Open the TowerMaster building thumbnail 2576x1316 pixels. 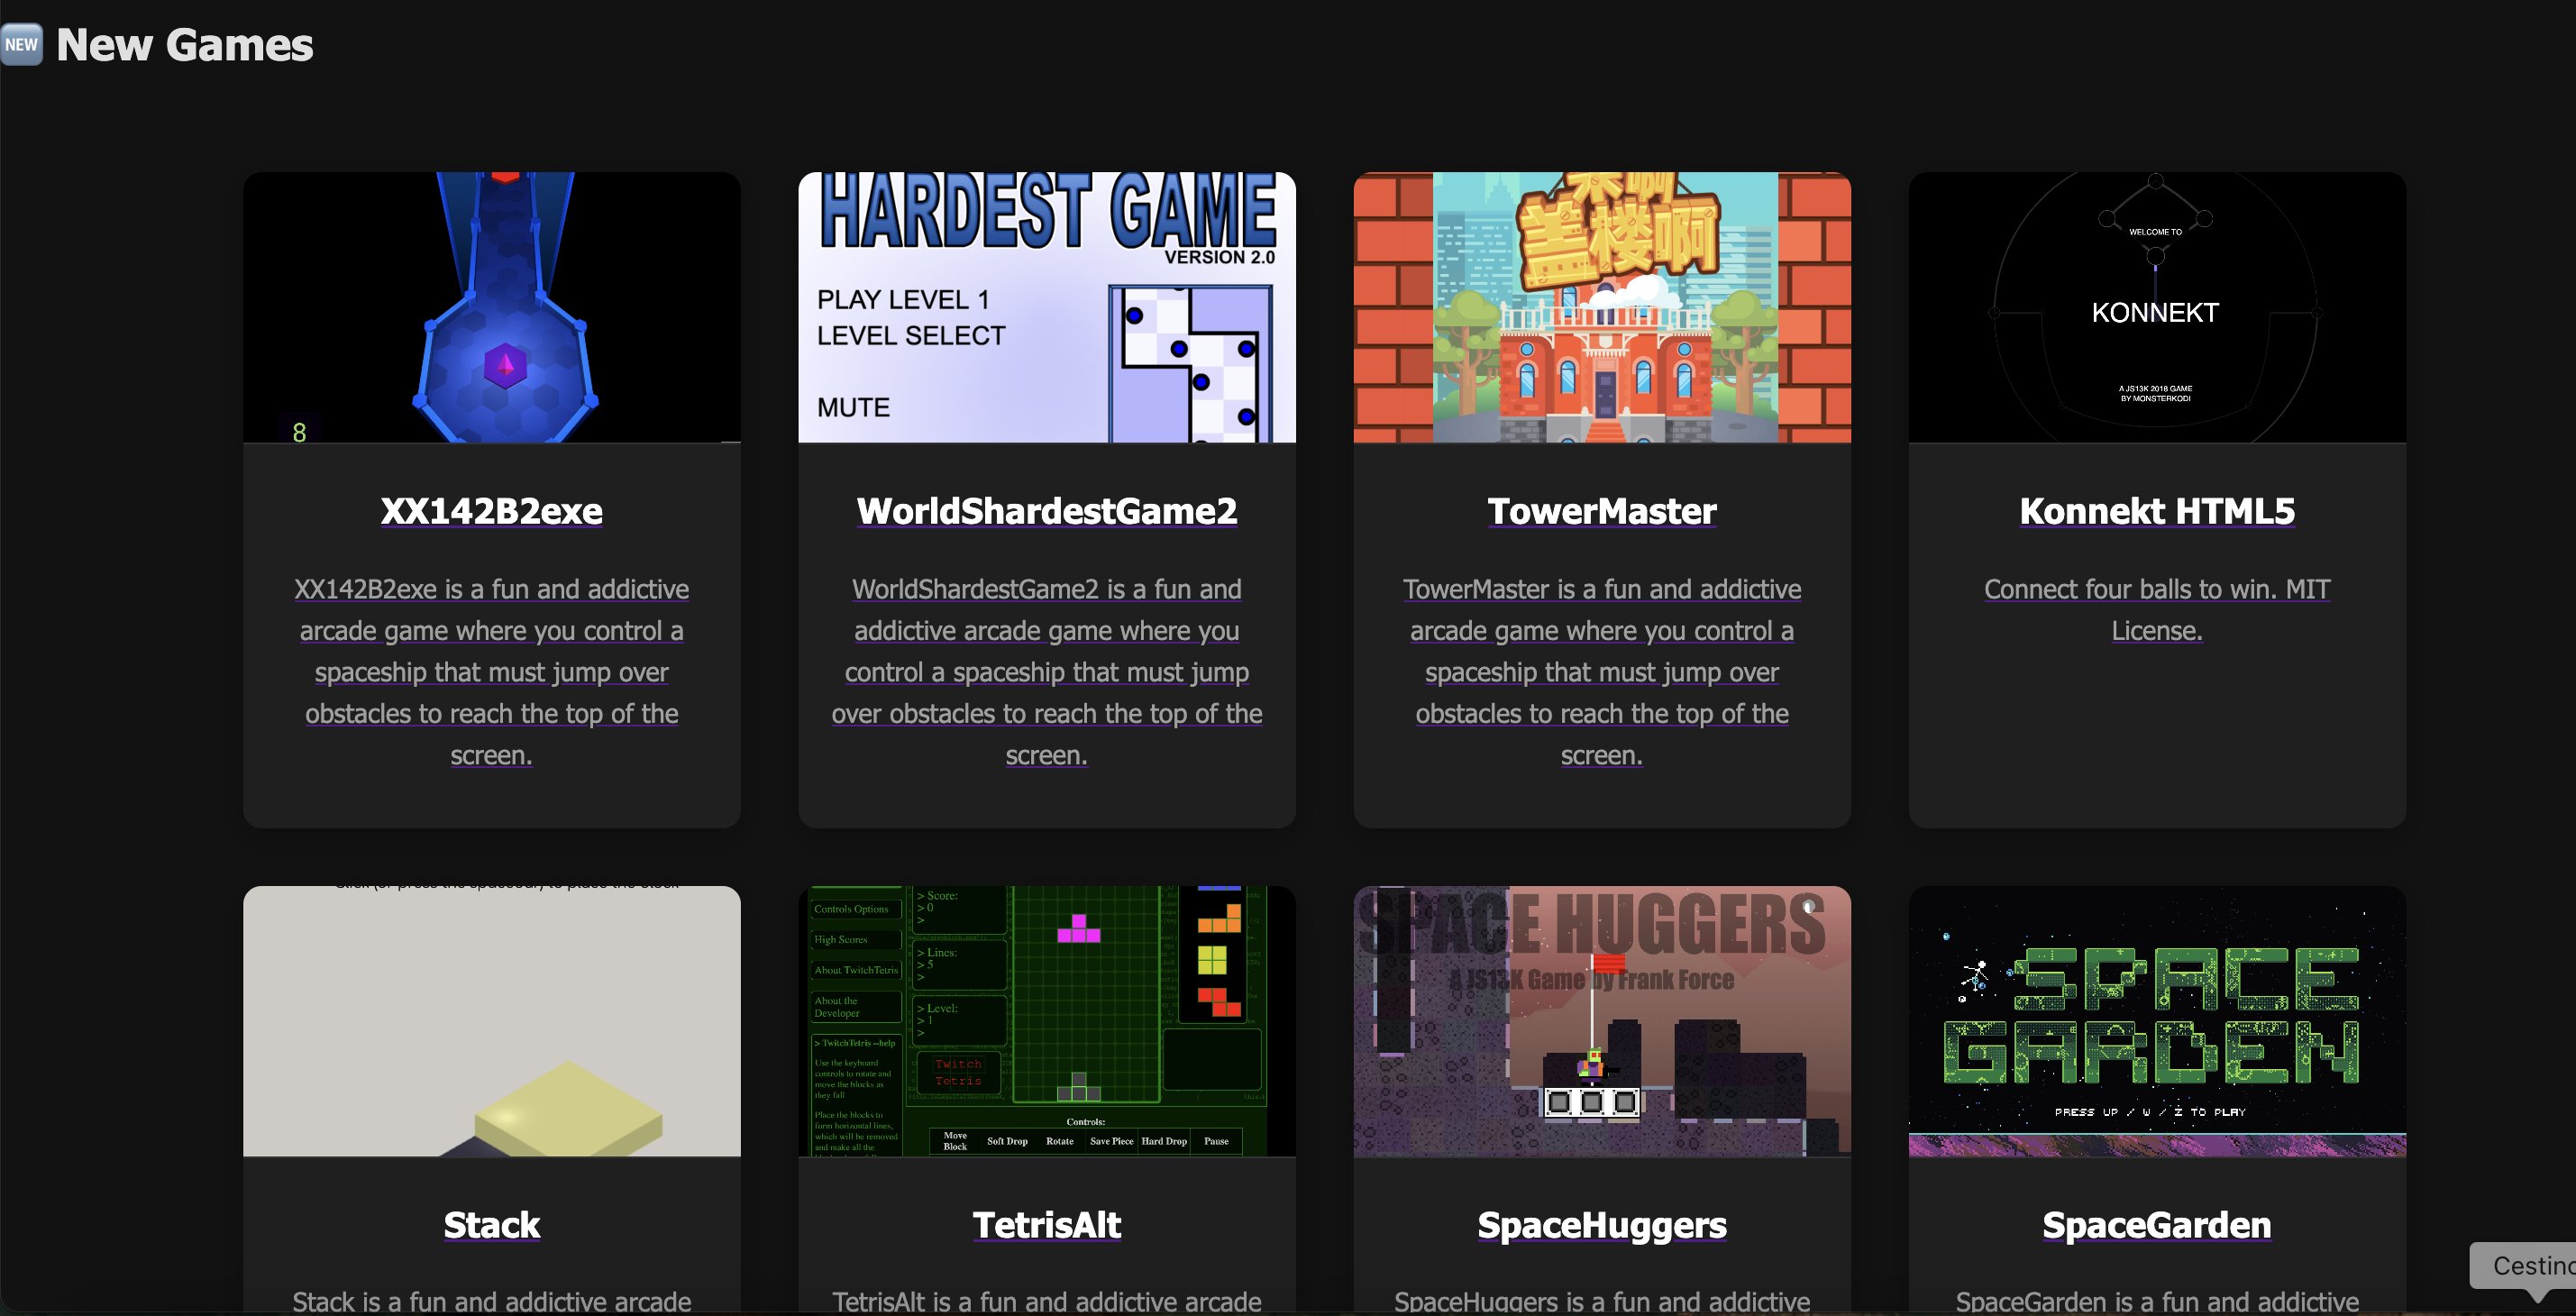(x=1601, y=307)
